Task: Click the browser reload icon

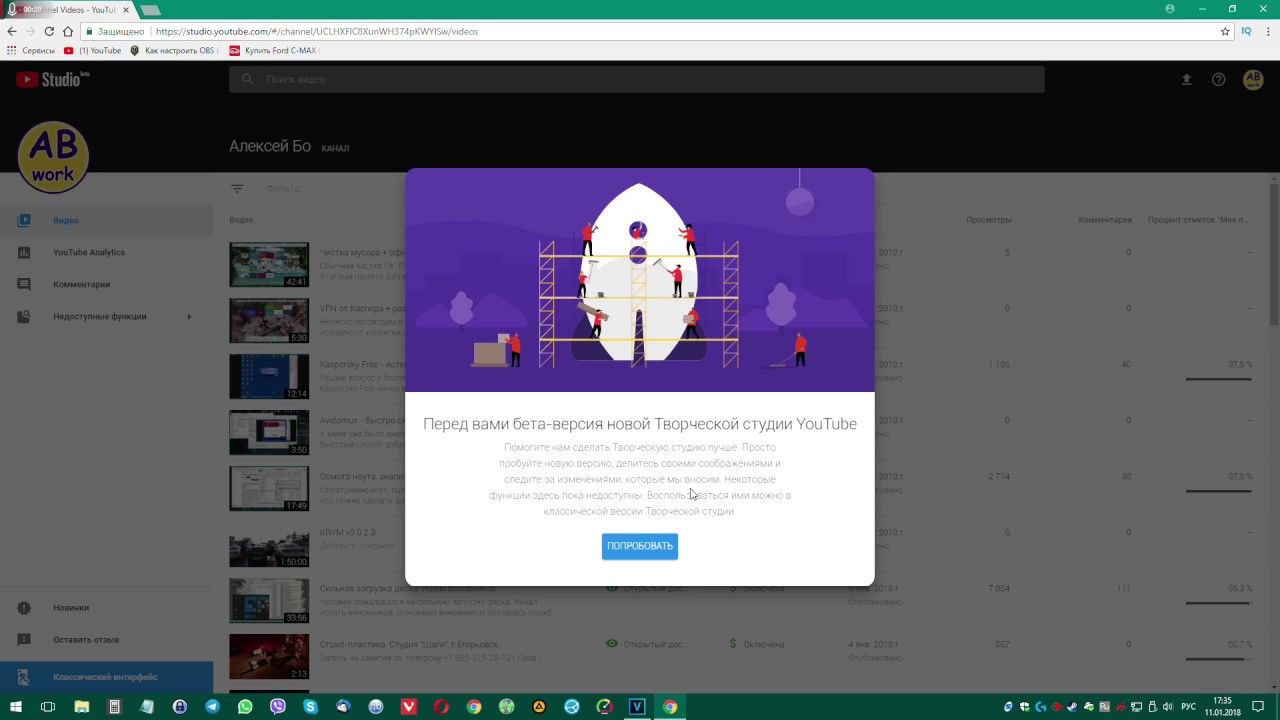Action: 49,31
